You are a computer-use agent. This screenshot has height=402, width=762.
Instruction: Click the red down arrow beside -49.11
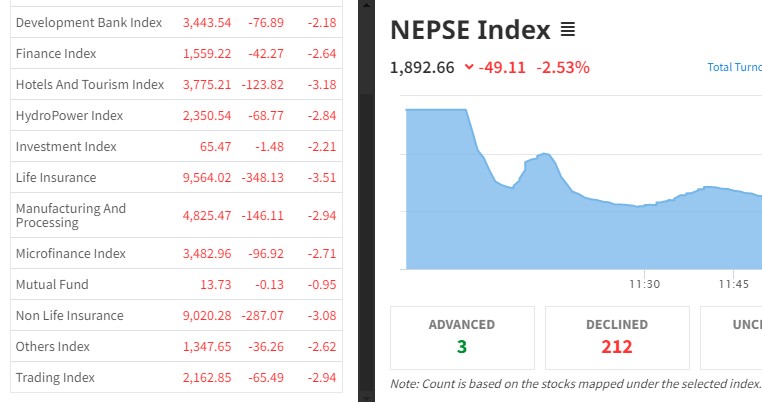tap(469, 68)
